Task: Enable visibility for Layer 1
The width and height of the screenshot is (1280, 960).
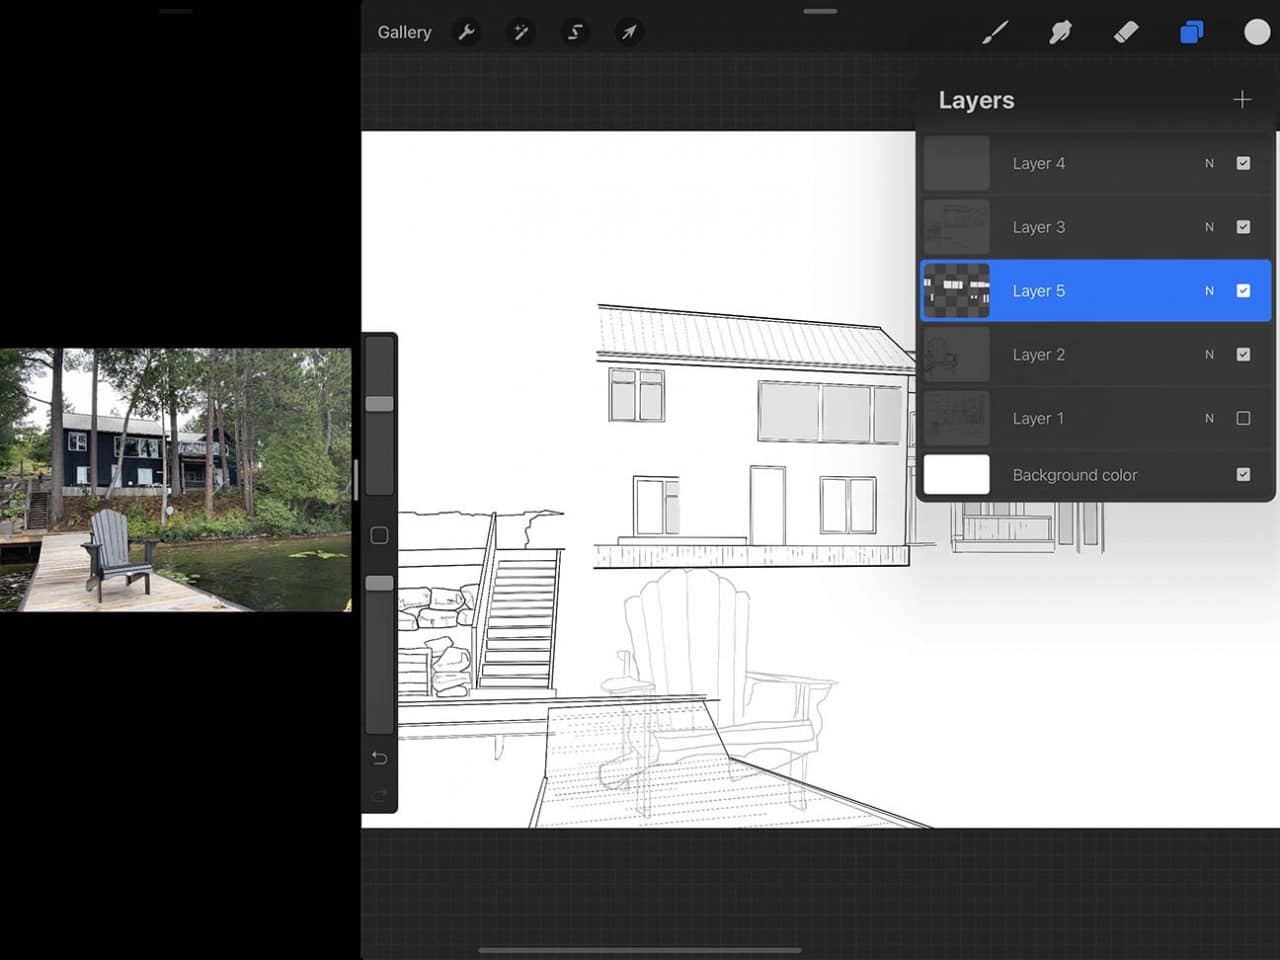Action: (x=1243, y=418)
